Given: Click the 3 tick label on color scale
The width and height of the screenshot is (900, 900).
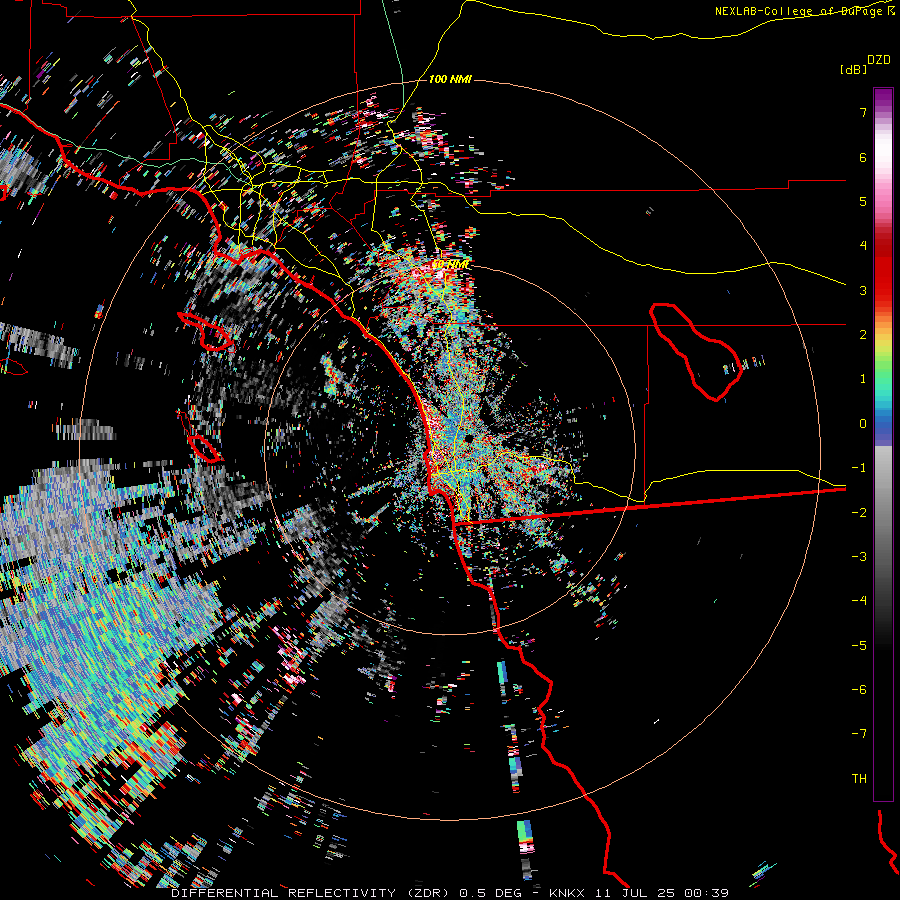Looking at the screenshot, I should click(863, 290).
